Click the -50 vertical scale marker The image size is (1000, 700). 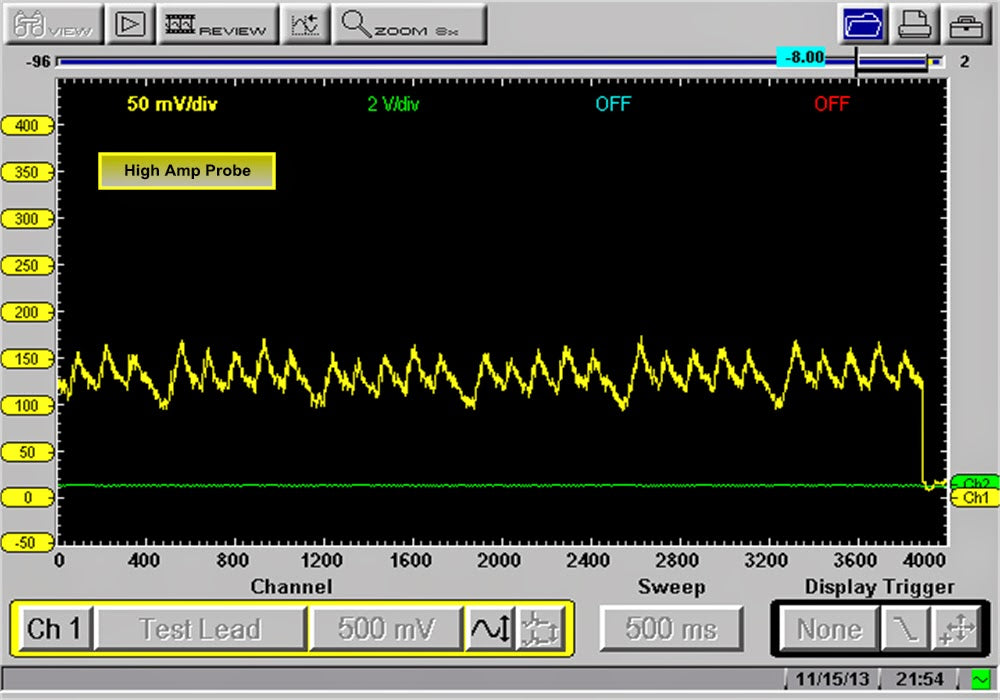pyautogui.click(x=27, y=543)
